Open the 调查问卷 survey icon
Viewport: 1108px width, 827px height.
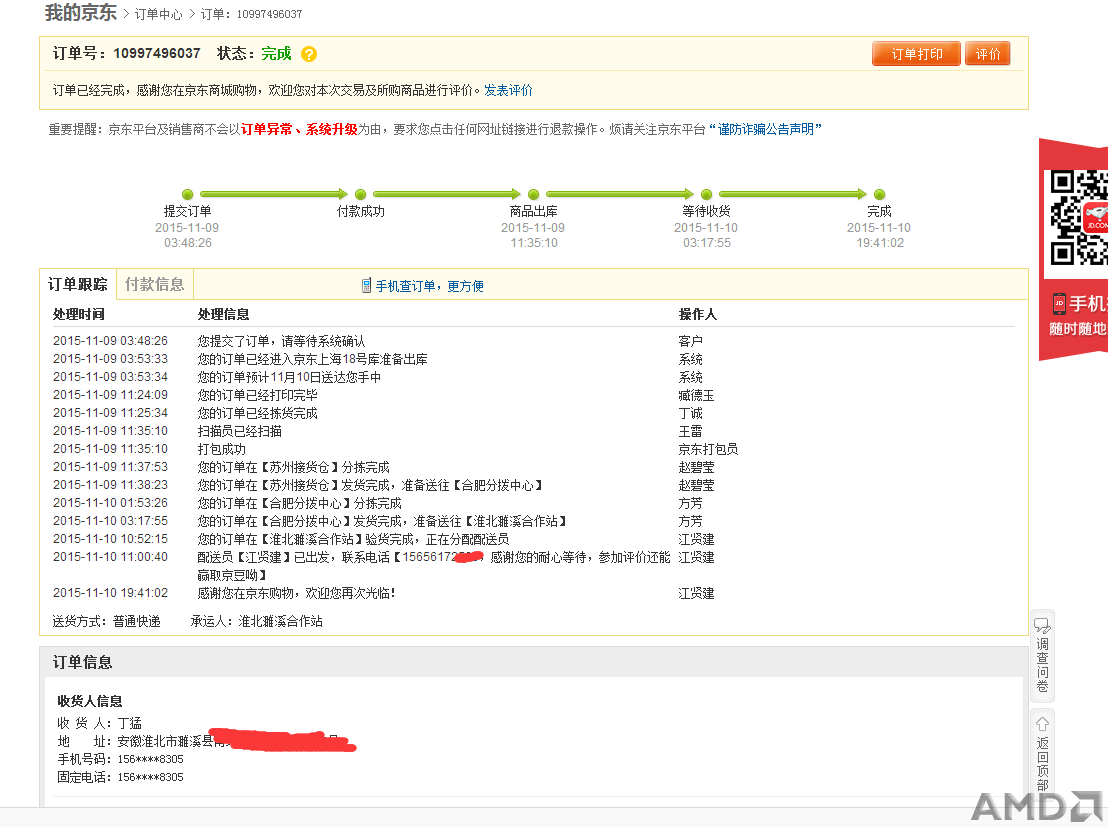point(1042,626)
